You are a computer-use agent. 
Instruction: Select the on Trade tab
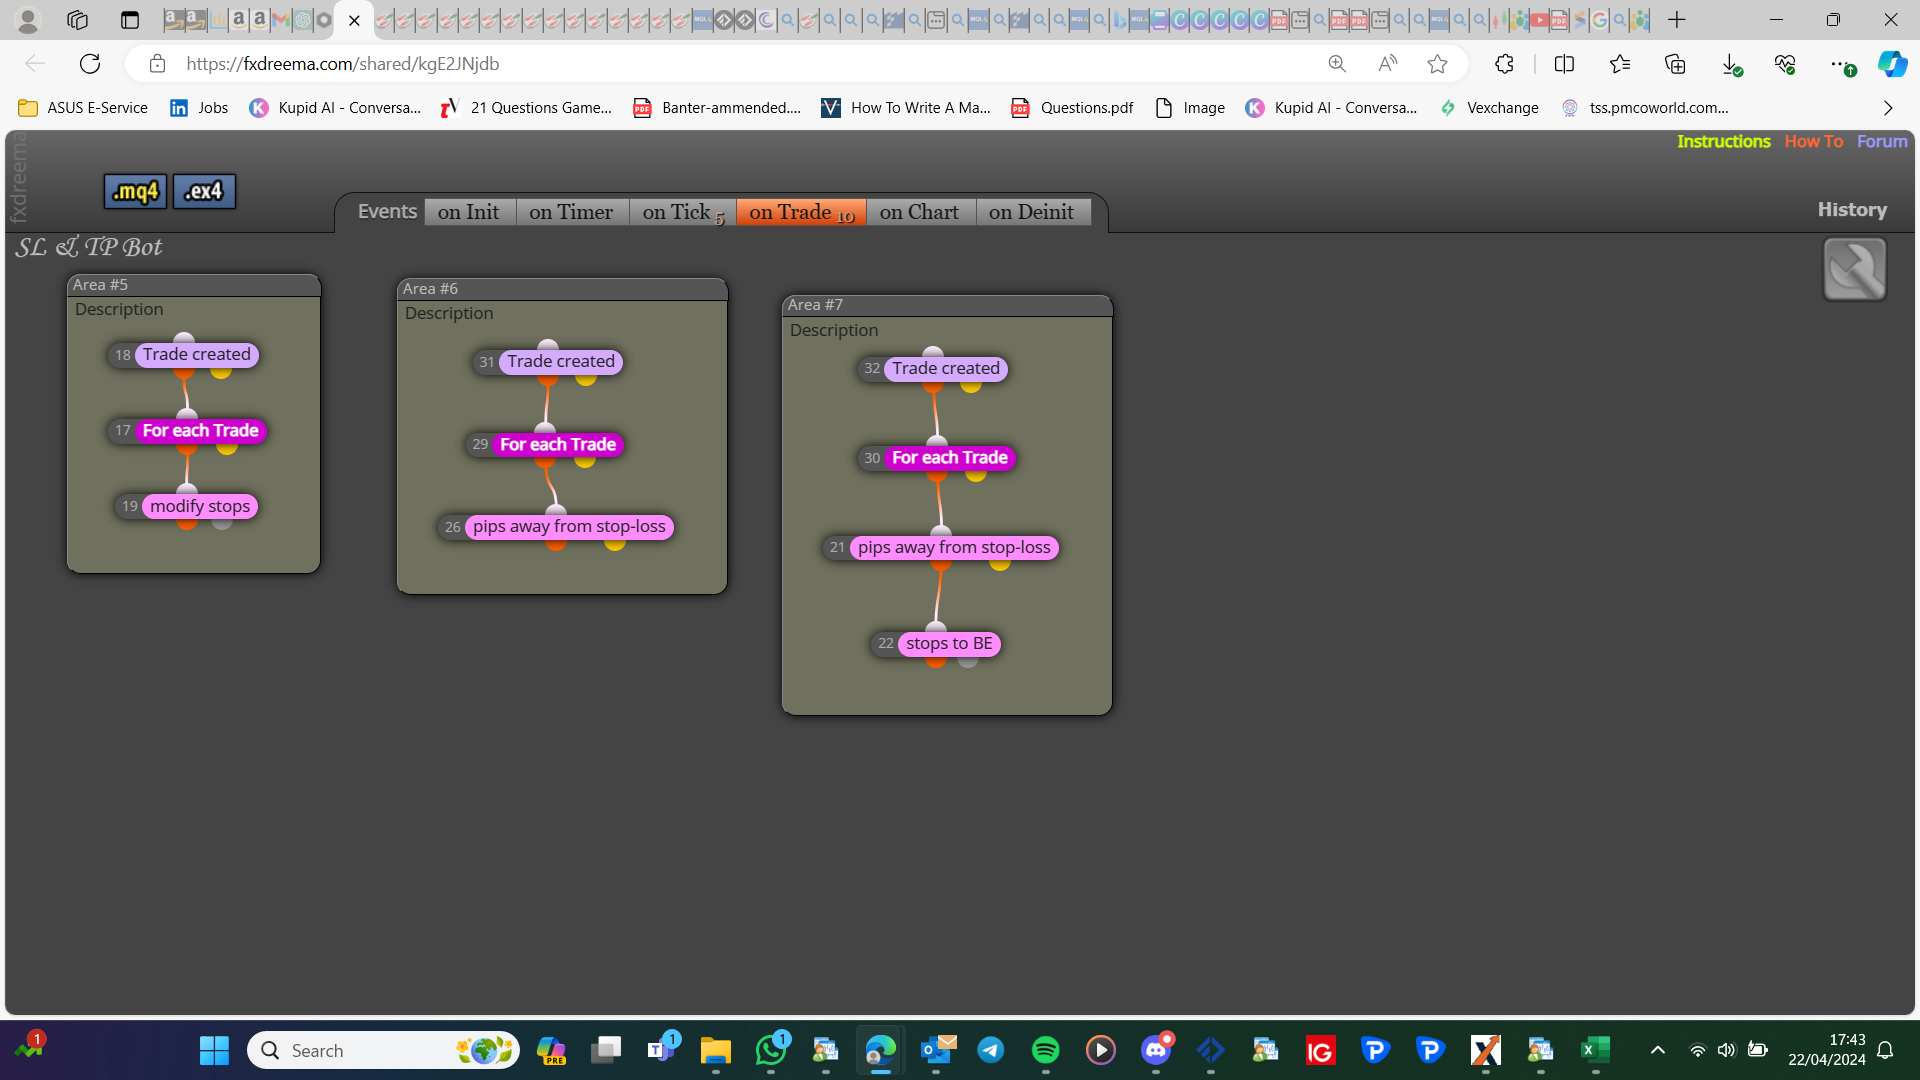tap(801, 212)
